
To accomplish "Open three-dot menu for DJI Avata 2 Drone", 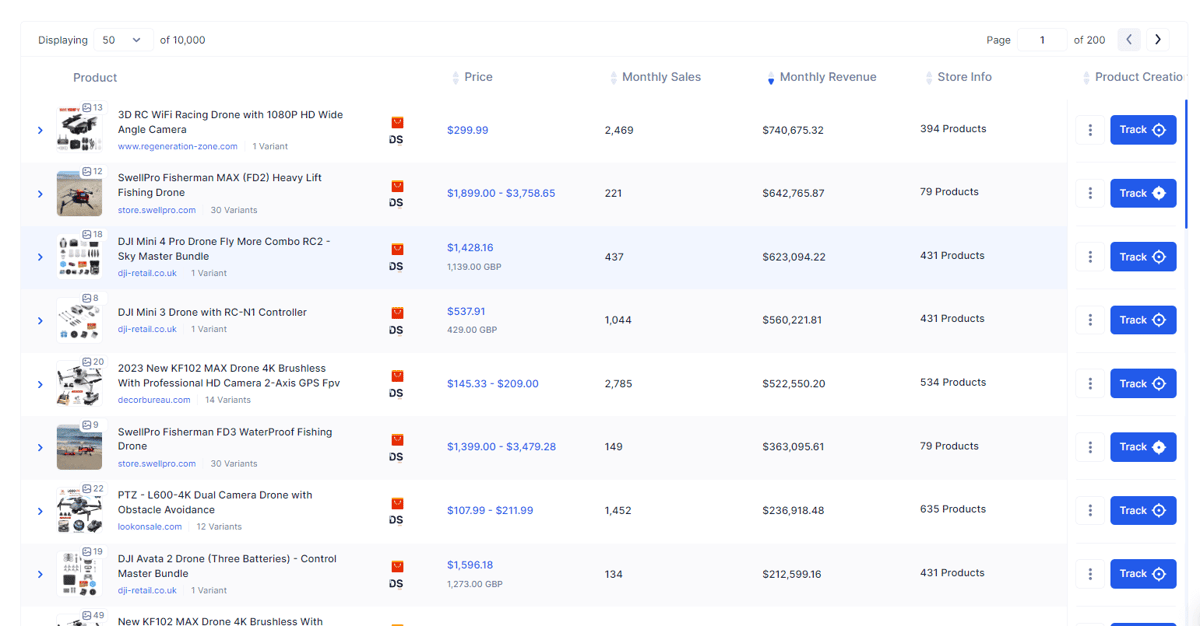I will click(x=1090, y=574).
